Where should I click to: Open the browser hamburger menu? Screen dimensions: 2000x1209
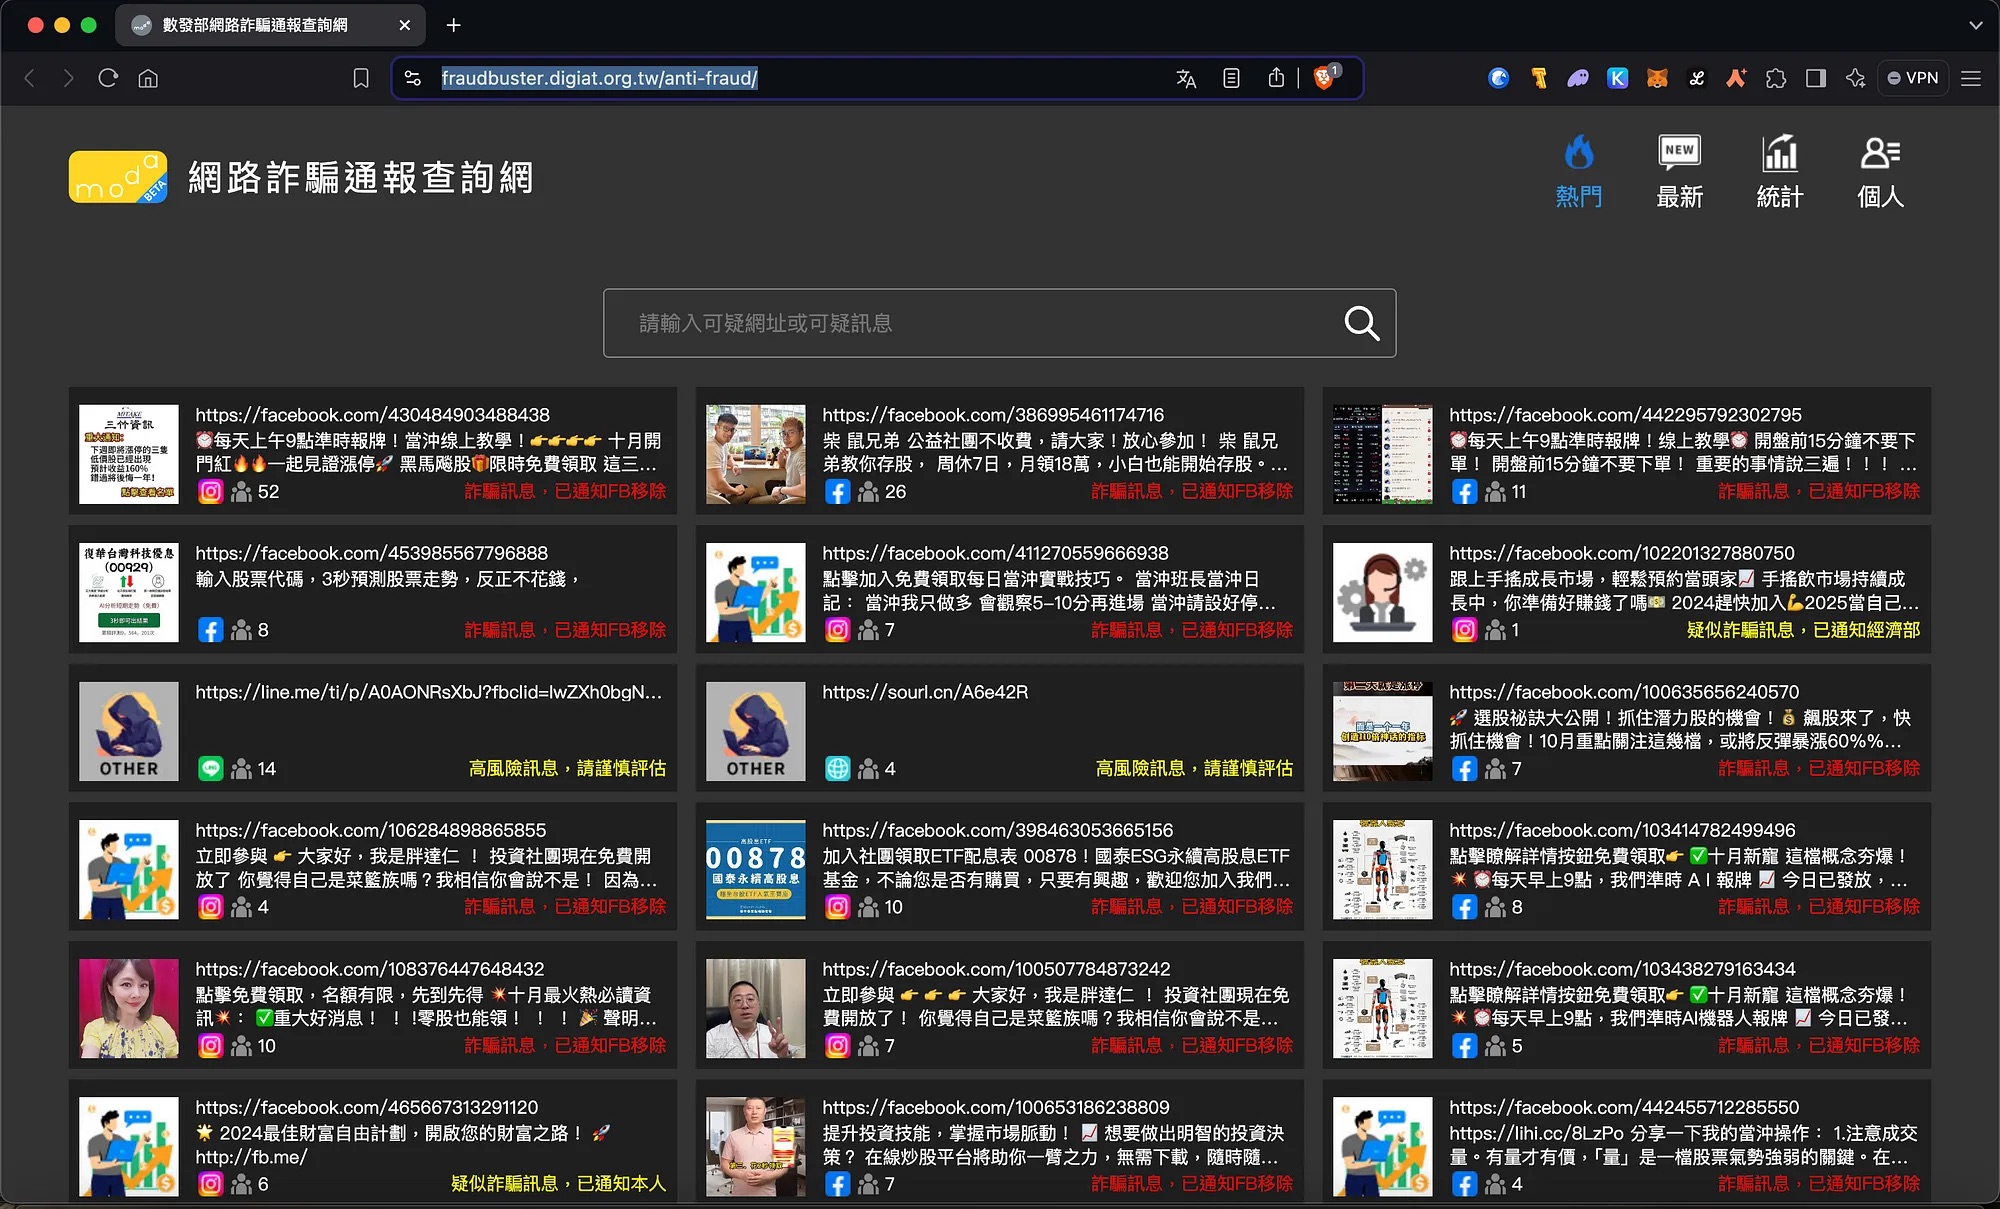click(x=1971, y=78)
